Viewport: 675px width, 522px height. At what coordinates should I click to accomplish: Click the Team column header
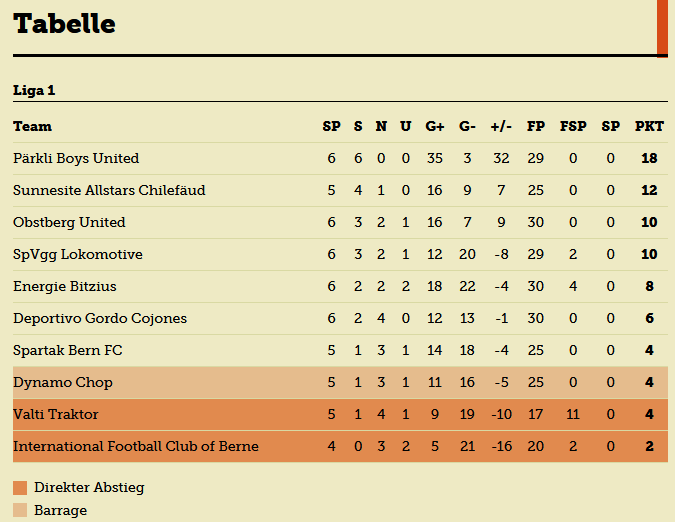click(32, 126)
